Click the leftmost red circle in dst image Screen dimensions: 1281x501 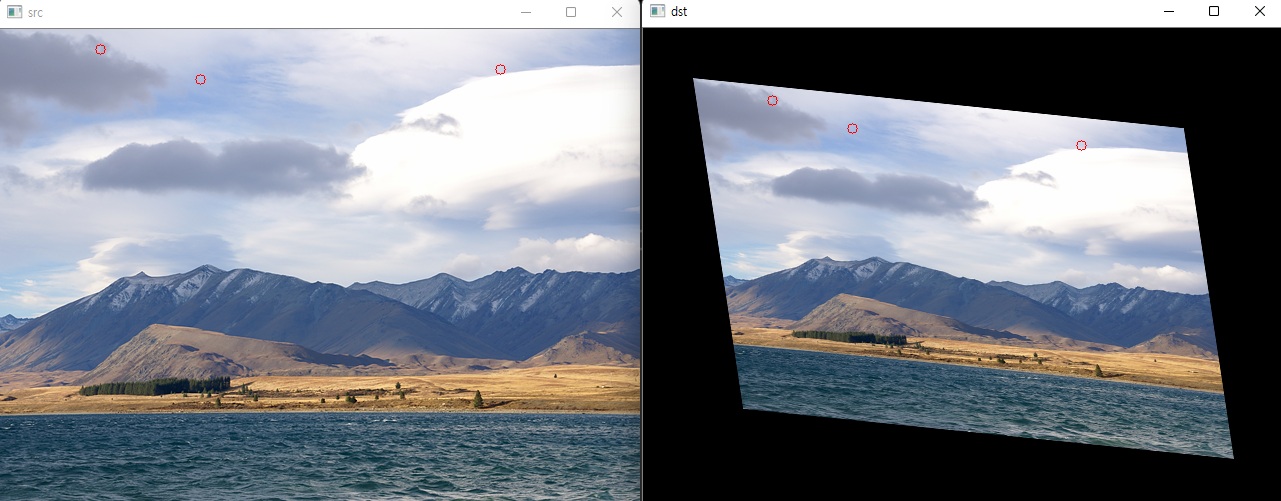772,100
